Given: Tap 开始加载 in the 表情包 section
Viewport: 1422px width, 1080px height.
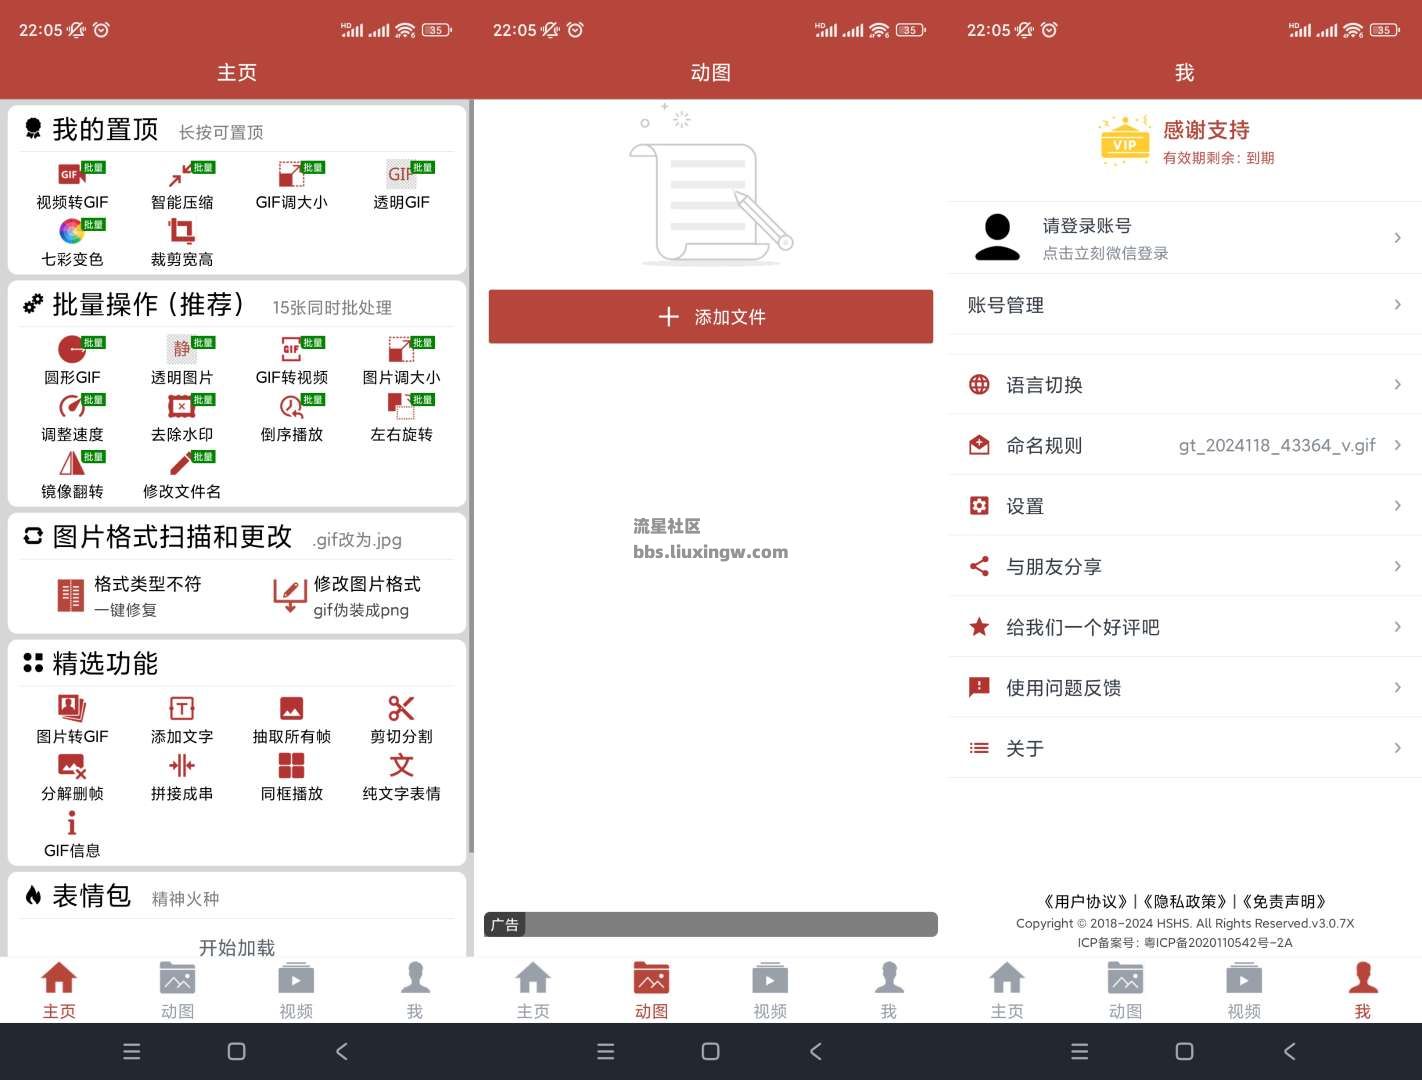Looking at the screenshot, I should (x=237, y=946).
